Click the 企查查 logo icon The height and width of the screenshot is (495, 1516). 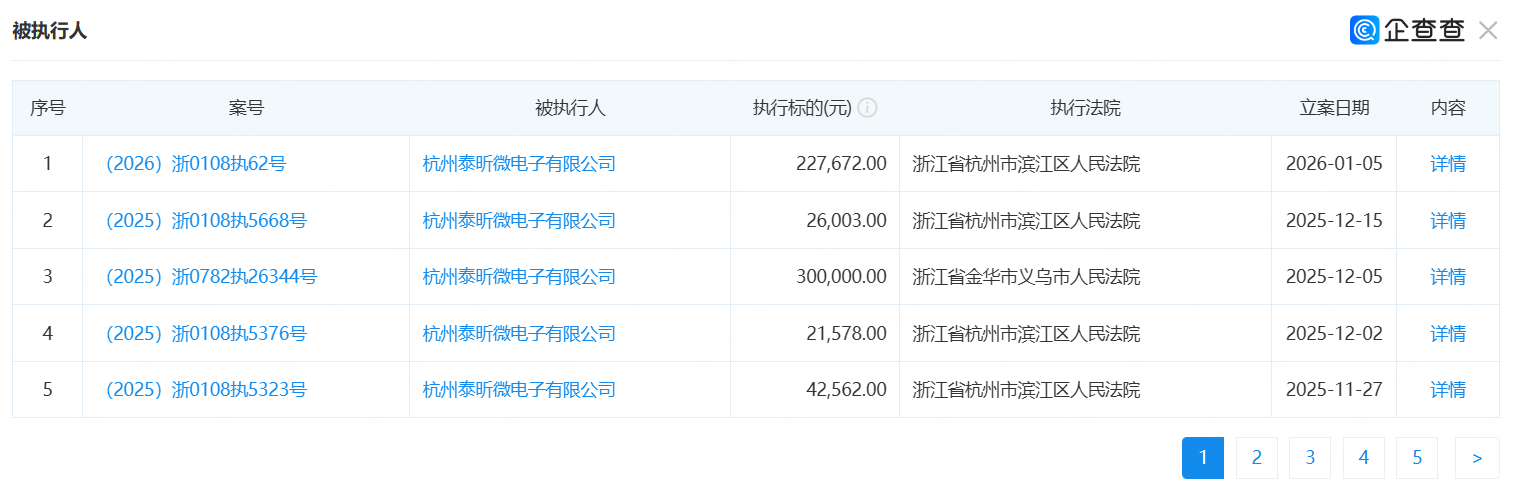pos(1364,30)
